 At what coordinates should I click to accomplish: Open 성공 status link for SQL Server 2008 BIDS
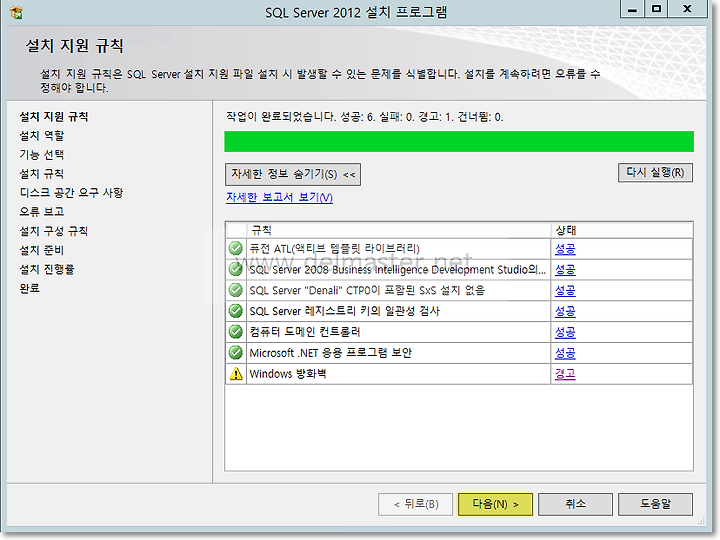[565, 270]
